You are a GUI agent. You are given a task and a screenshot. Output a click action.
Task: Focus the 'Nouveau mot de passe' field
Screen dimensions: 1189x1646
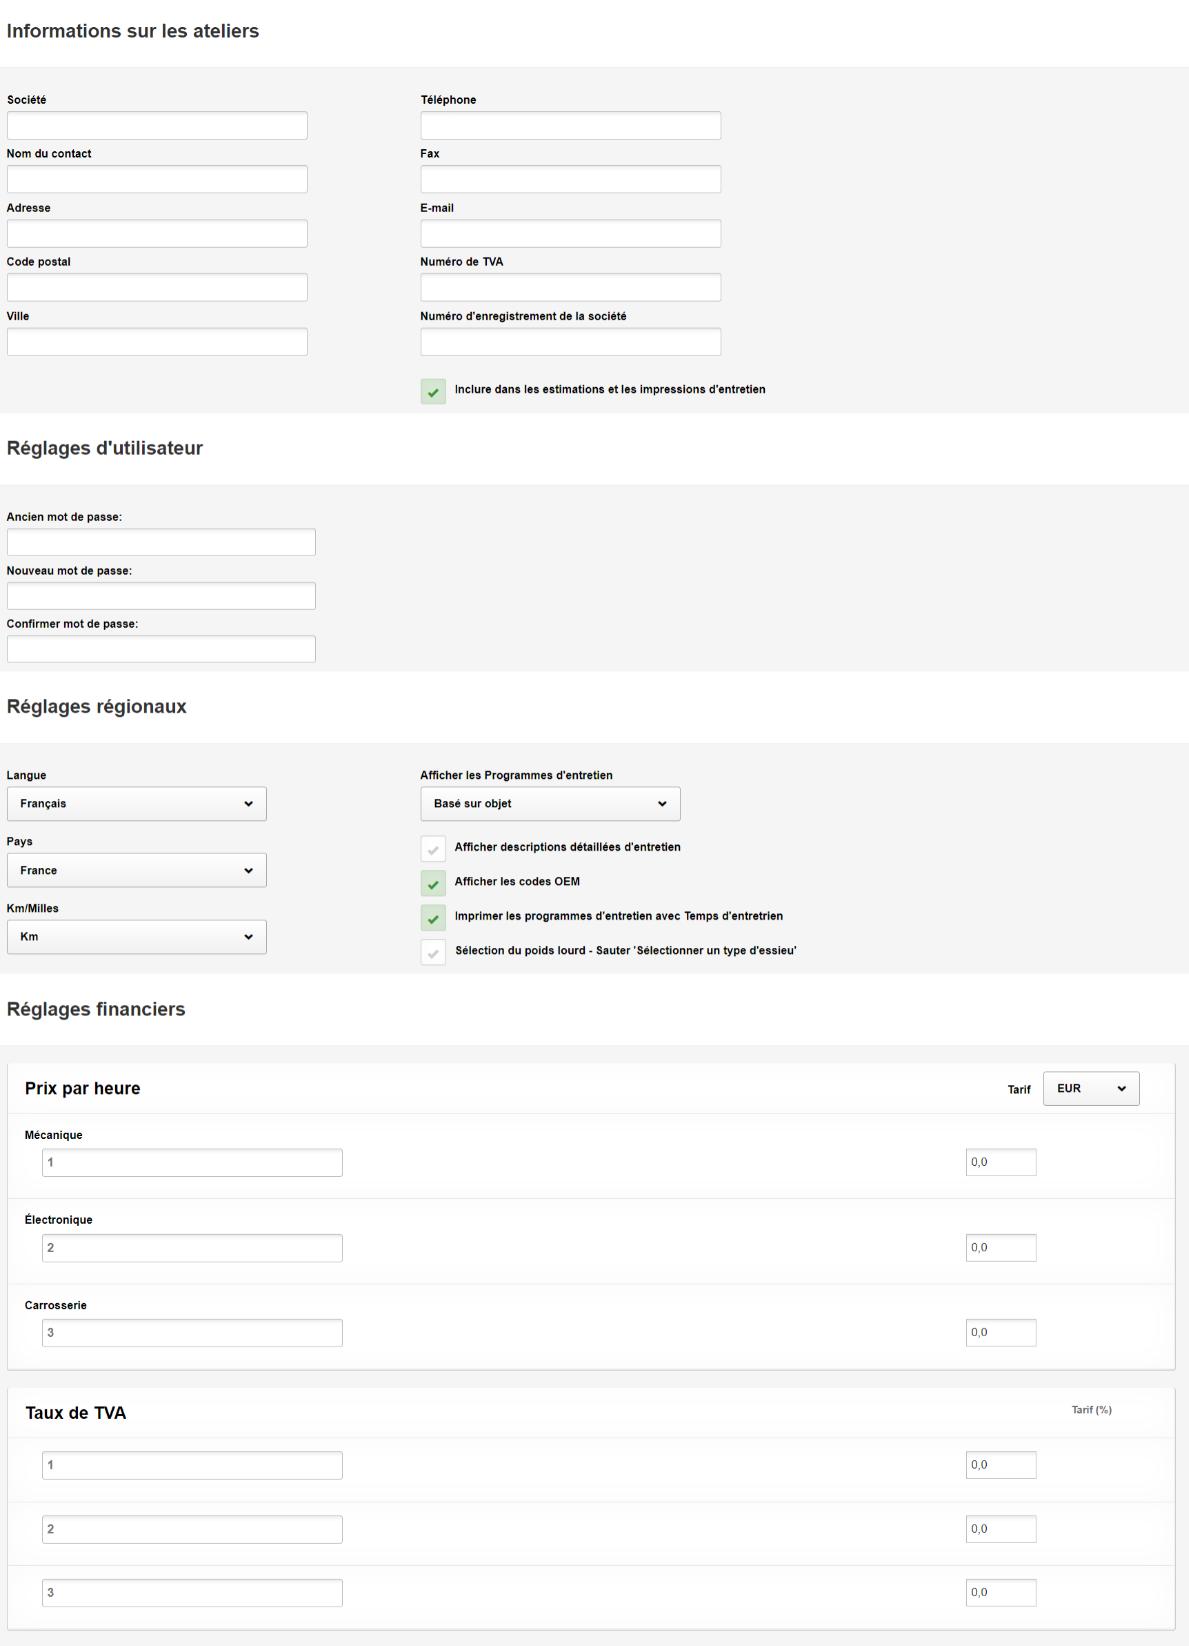pos(161,597)
